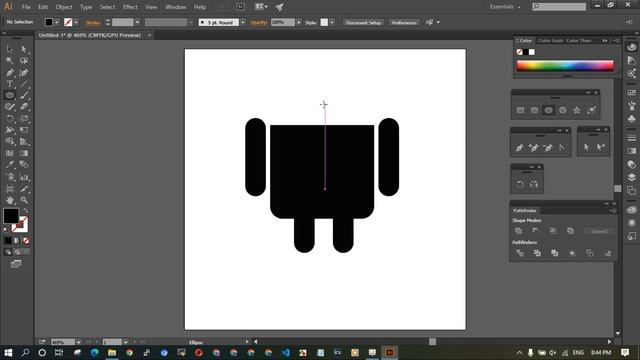Open Opacity value dropdown
Viewport: 640px width, 360px height.
(x=299, y=22)
